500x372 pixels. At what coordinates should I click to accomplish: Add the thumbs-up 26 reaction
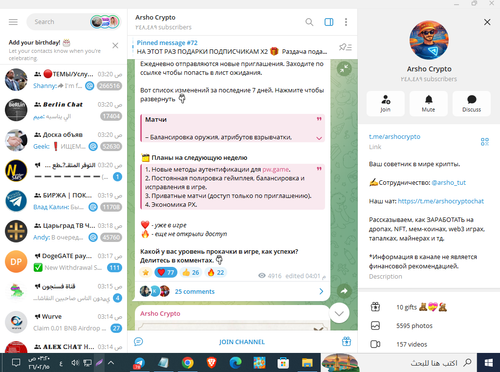(x=191, y=272)
